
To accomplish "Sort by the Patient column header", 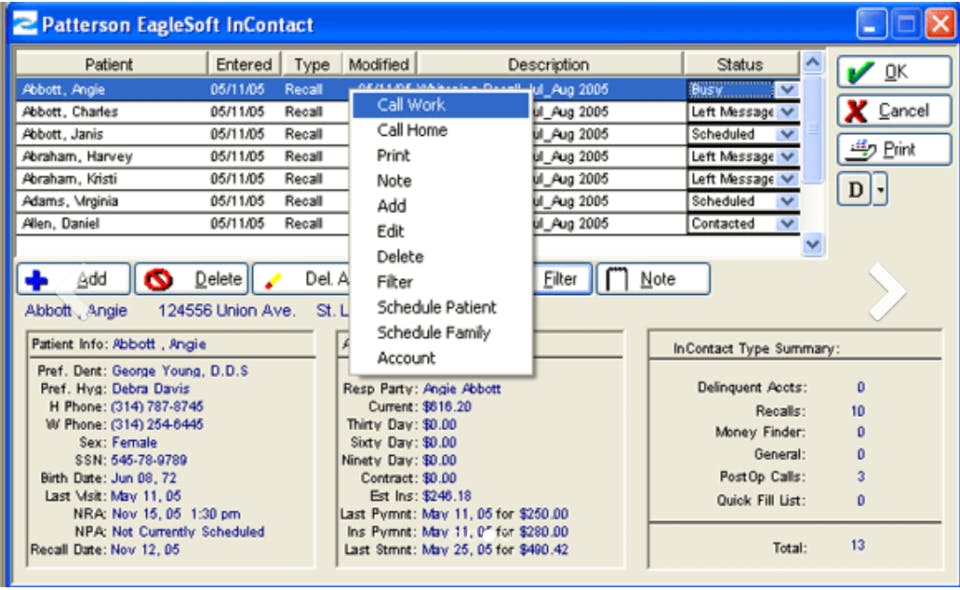I will click(x=111, y=64).
